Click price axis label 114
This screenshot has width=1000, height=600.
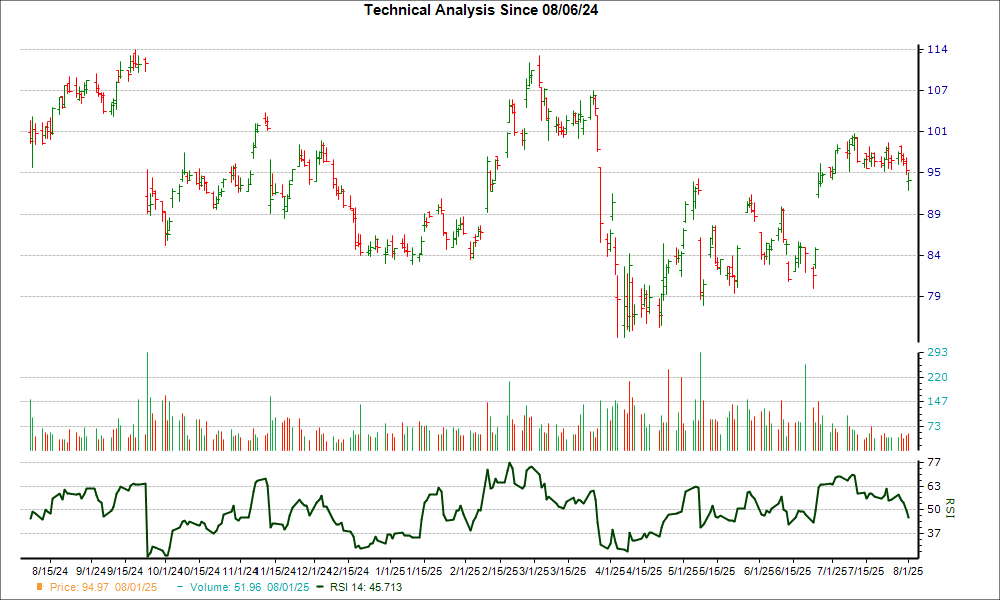(x=937, y=50)
